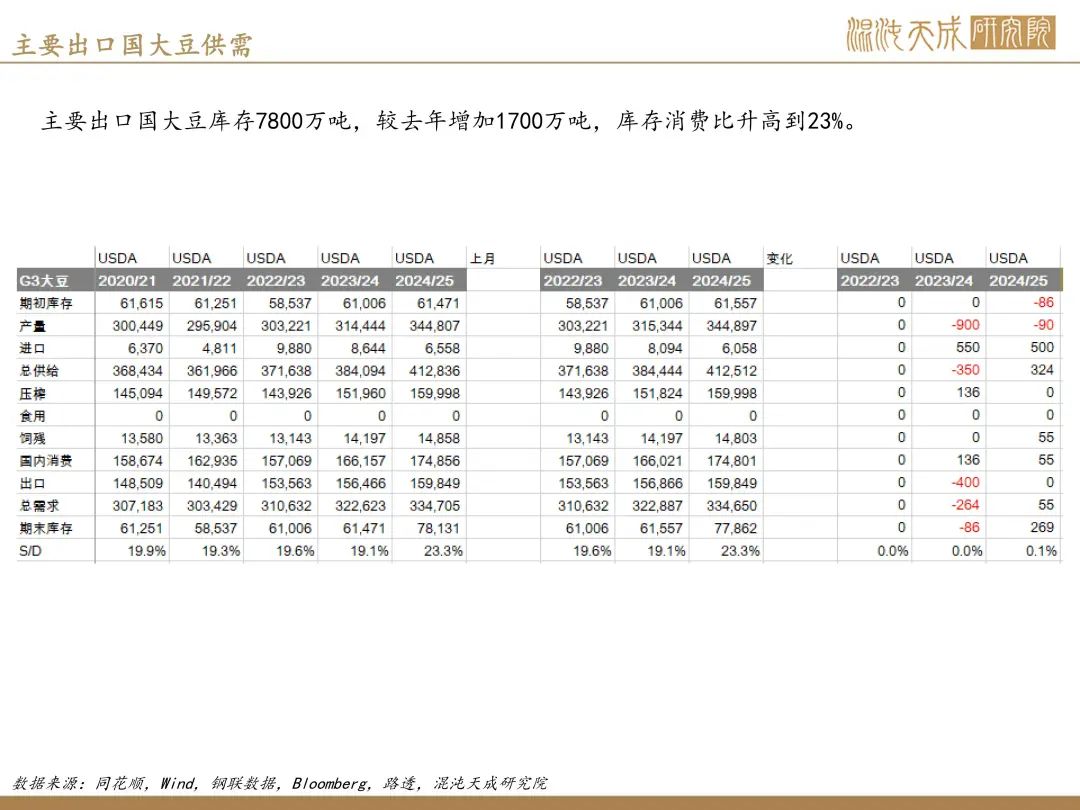Select S/D change value 0.1%
Image resolution: width=1080 pixels, height=810 pixels.
[1041, 551]
